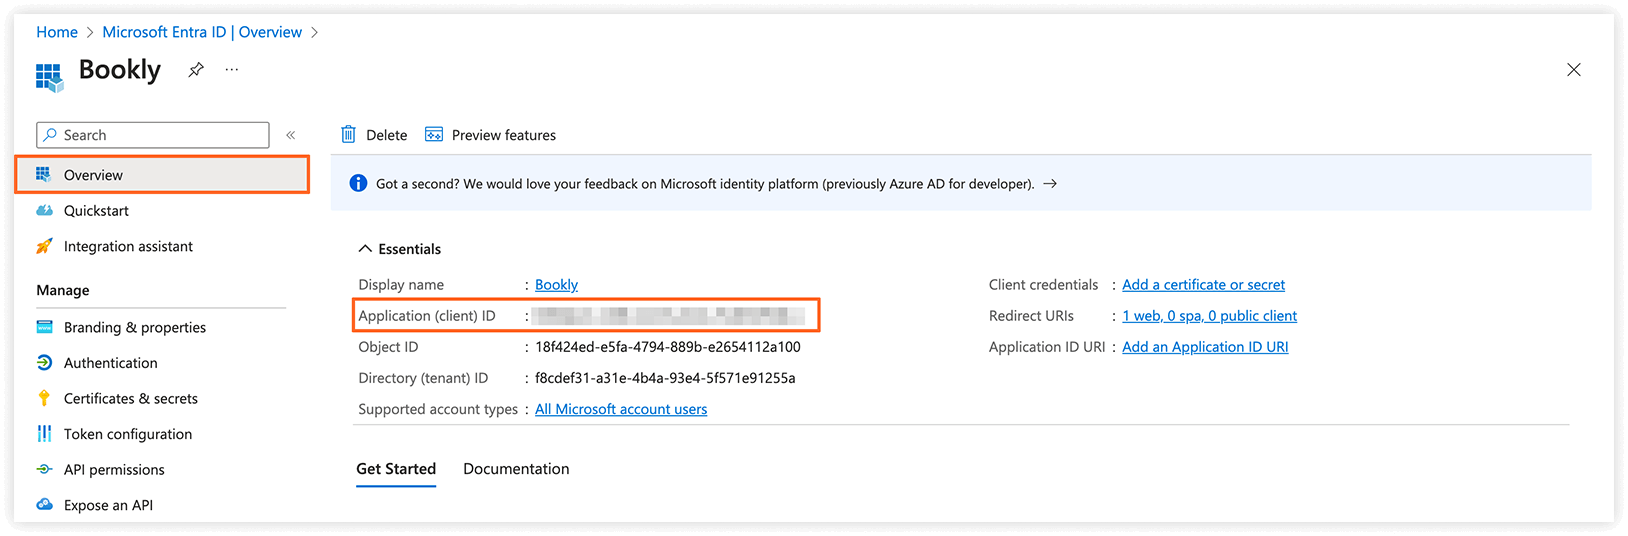The width and height of the screenshot is (1628, 536).
Task: Click the Client credentials label
Action: click(x=1043, y=285)
